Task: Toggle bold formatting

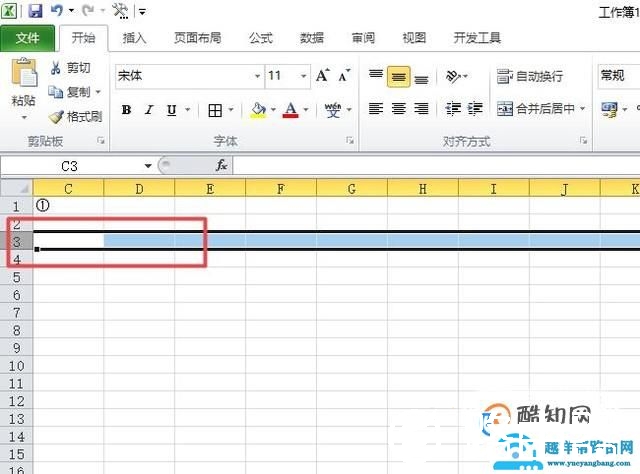Action: [127, 110]
